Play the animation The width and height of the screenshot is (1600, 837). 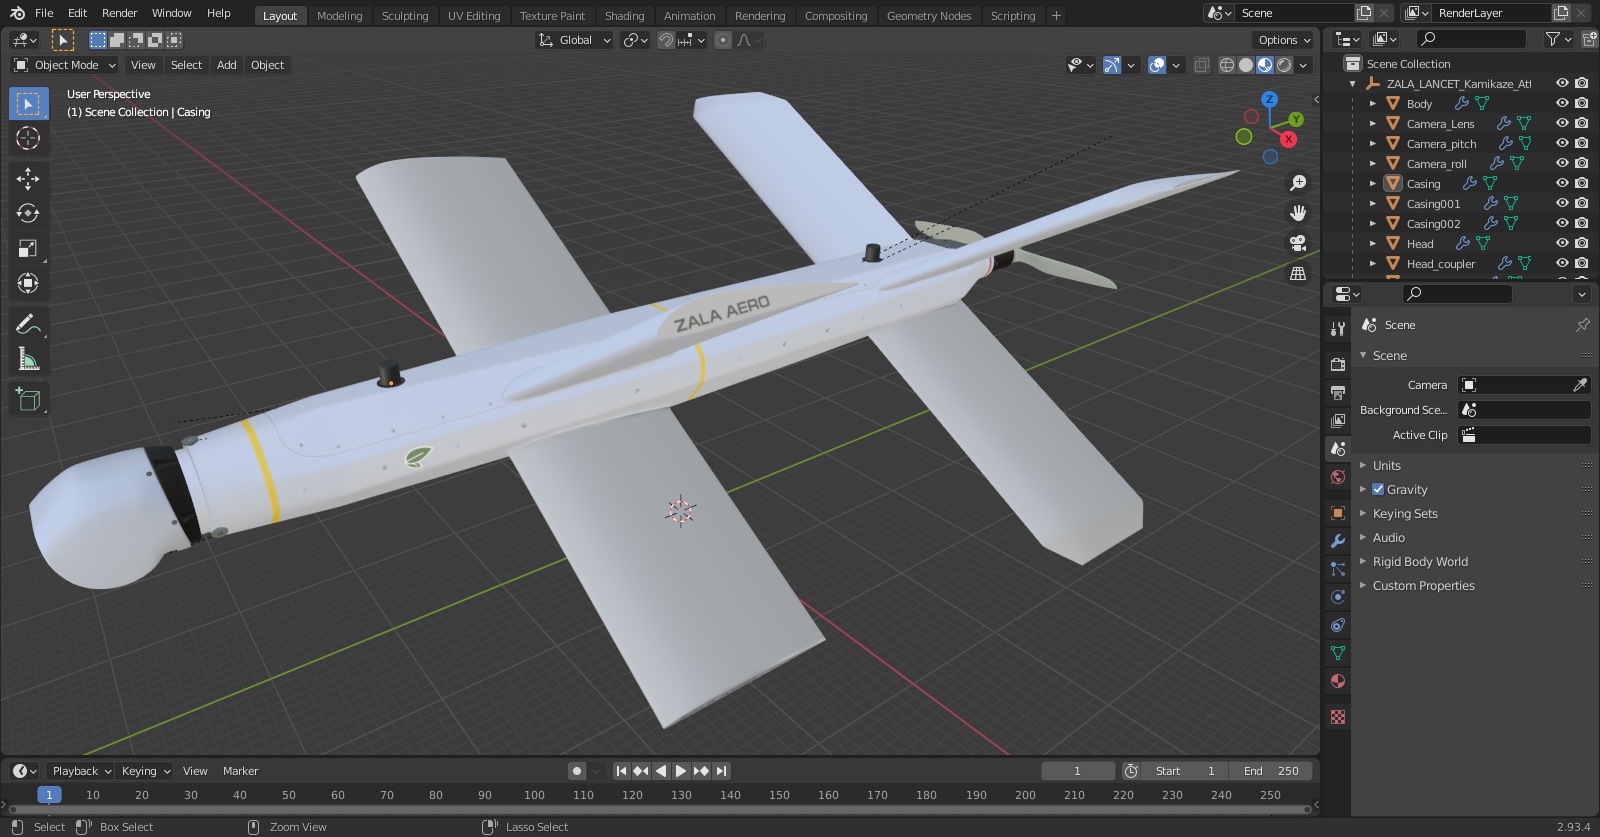click(x=681, y=771)
